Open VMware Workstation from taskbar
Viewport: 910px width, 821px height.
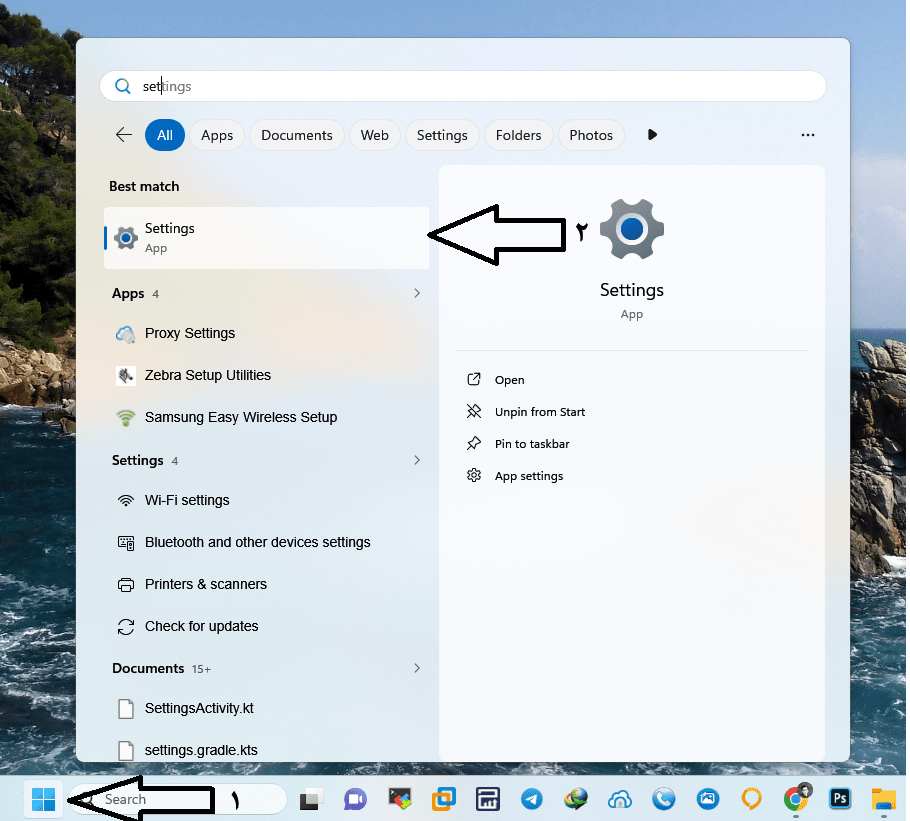click(444, 799)
